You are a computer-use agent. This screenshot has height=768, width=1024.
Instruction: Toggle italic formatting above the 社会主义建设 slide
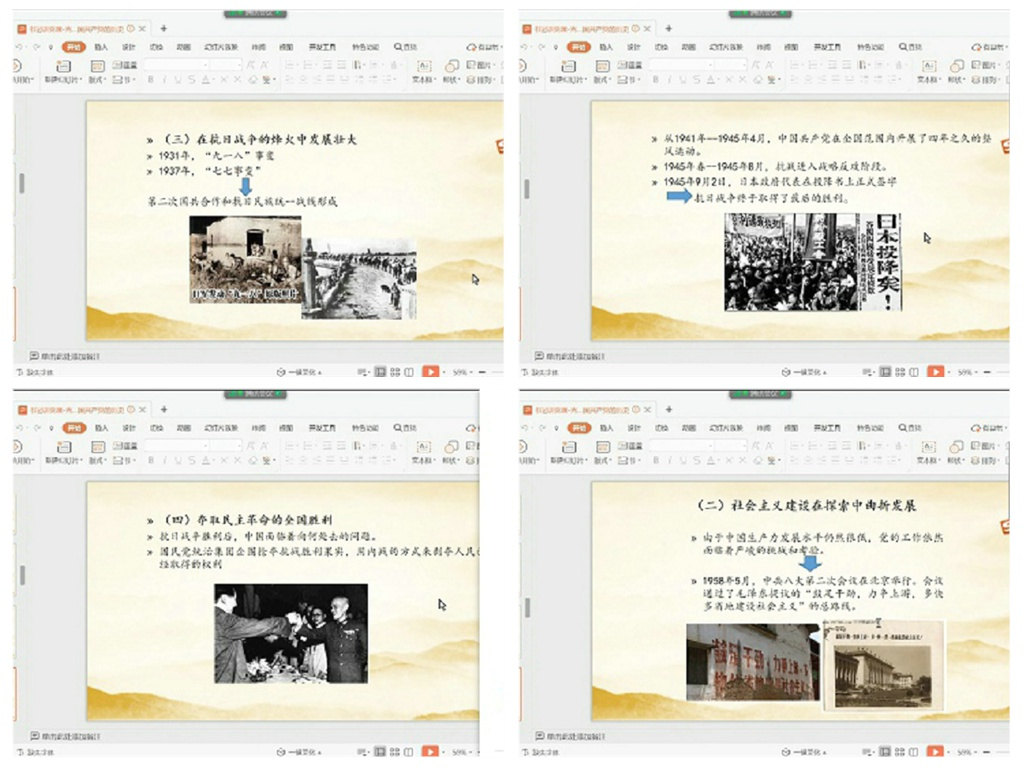pyautogui.click(x=669, y=461)
